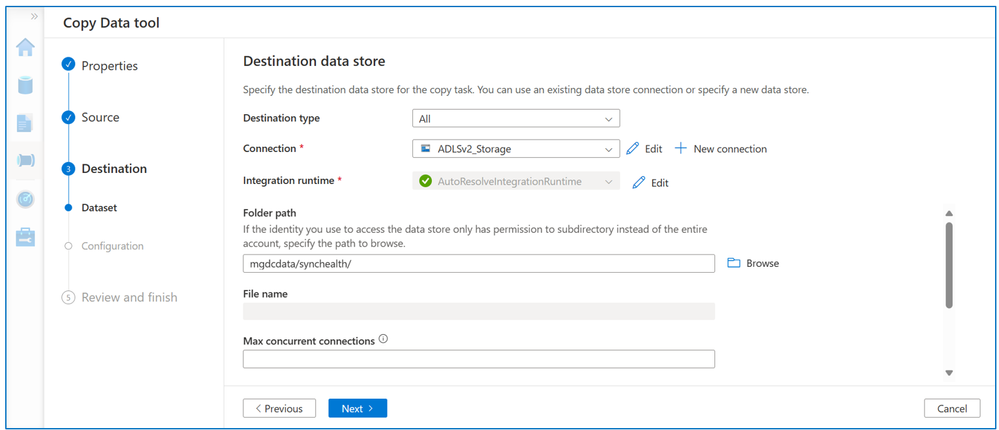This screenshot has height=430, width=999.
Task: Click the storage icon in Connection dropdown
Action: coord(425,148)
